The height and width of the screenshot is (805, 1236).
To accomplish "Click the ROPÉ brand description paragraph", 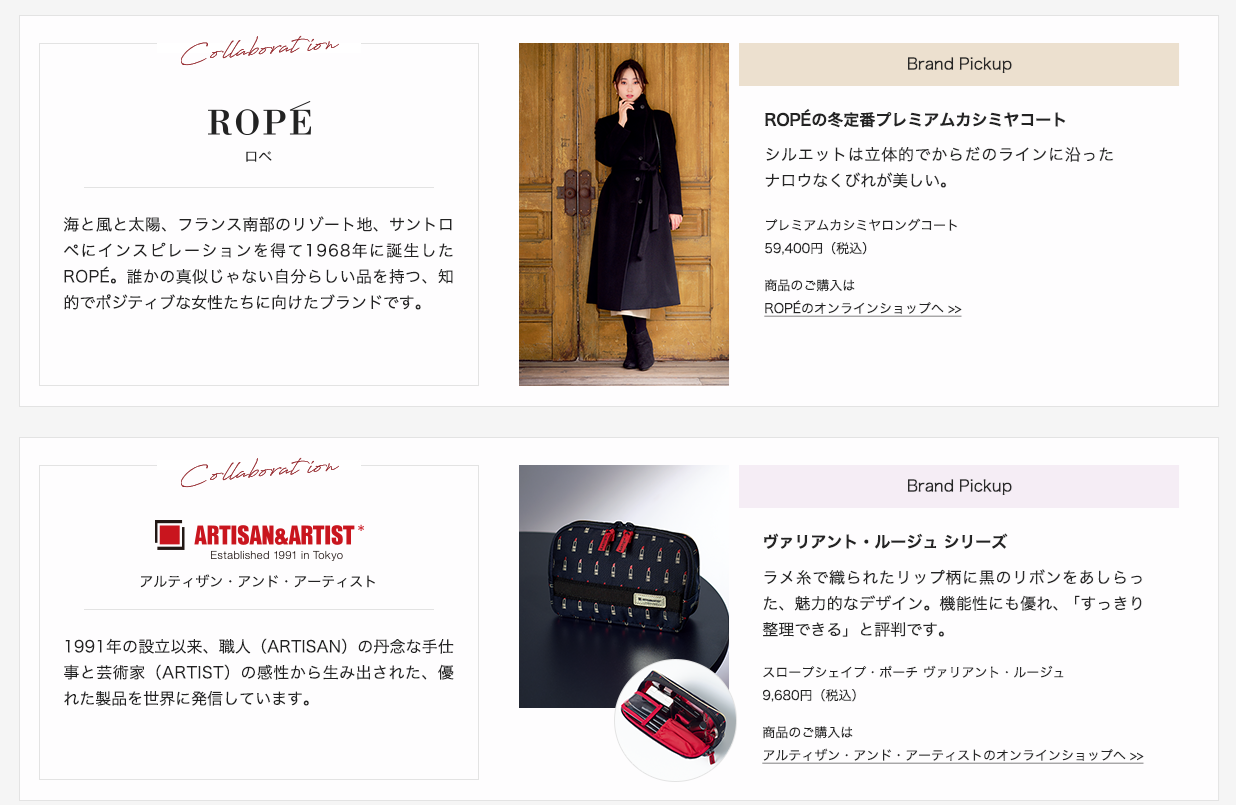I will tap(259, 263).
